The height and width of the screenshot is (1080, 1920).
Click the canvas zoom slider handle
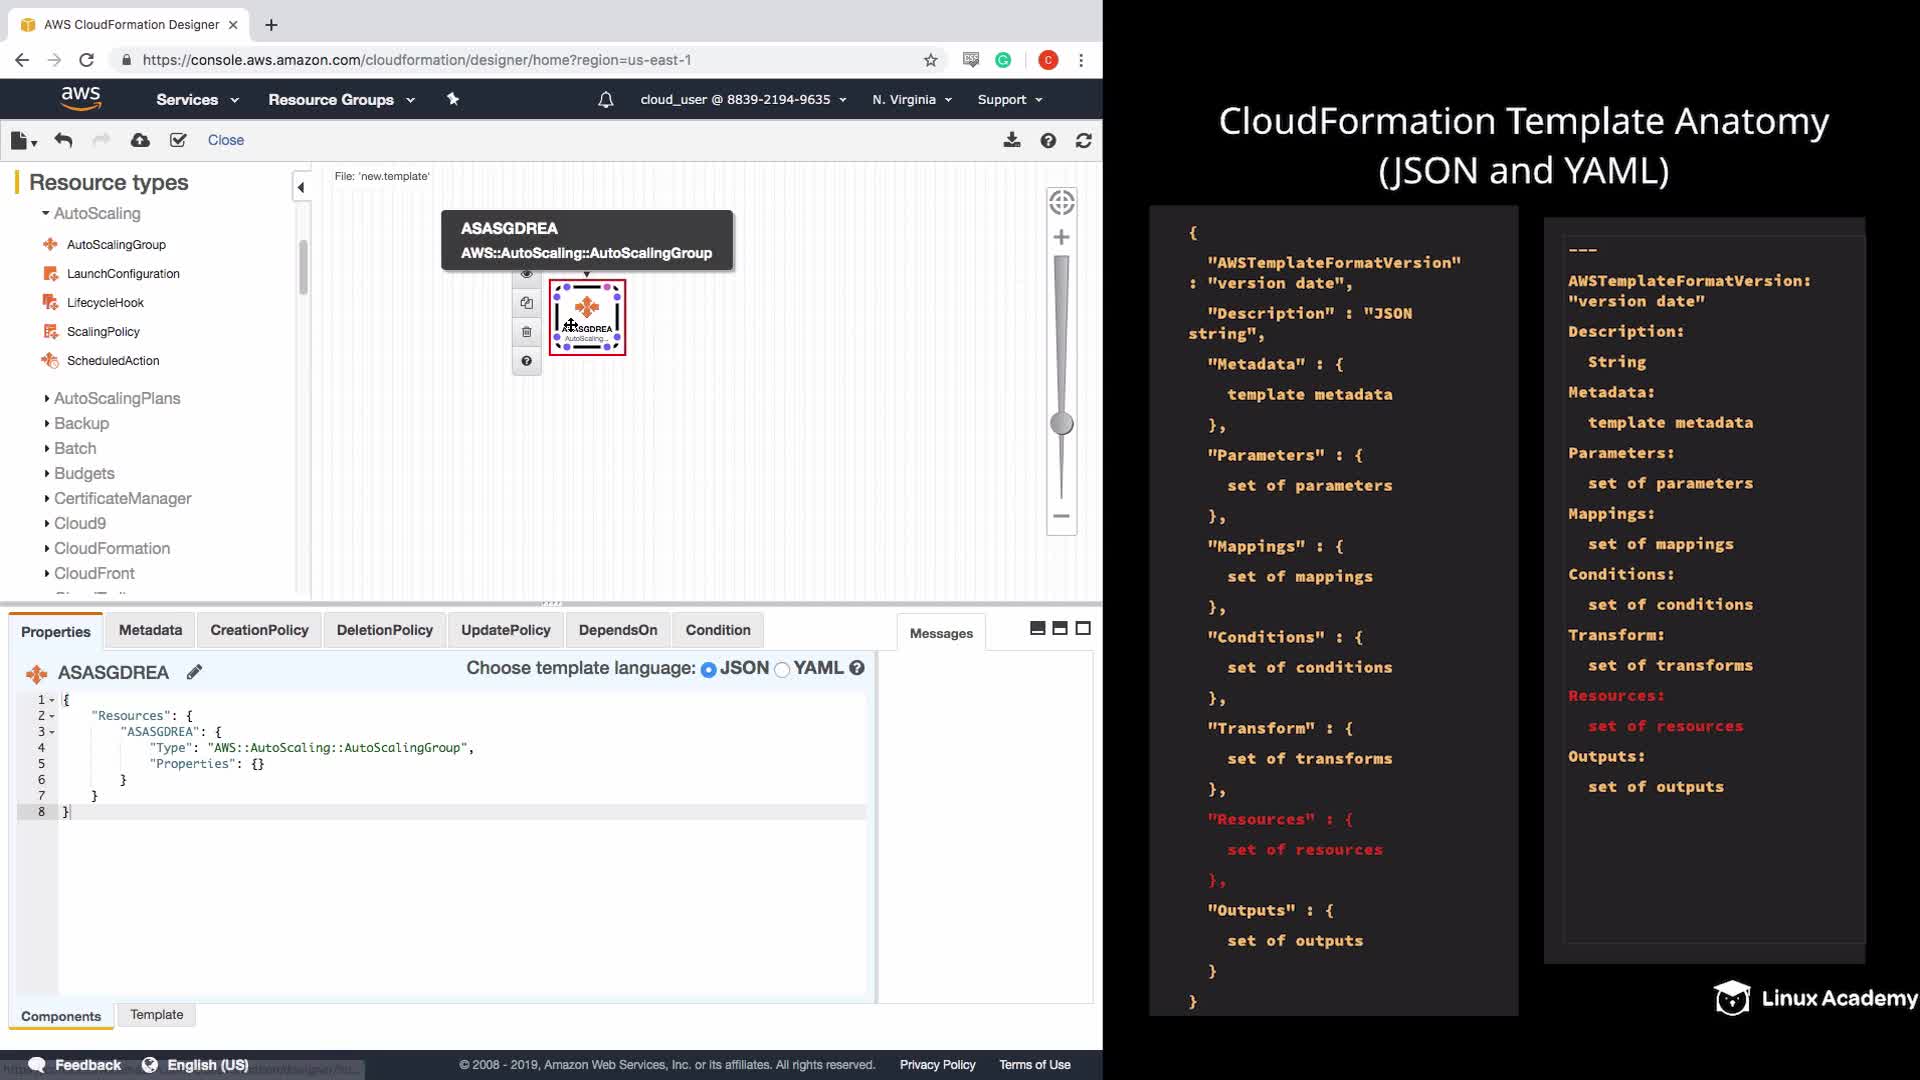coord(1061,423)
